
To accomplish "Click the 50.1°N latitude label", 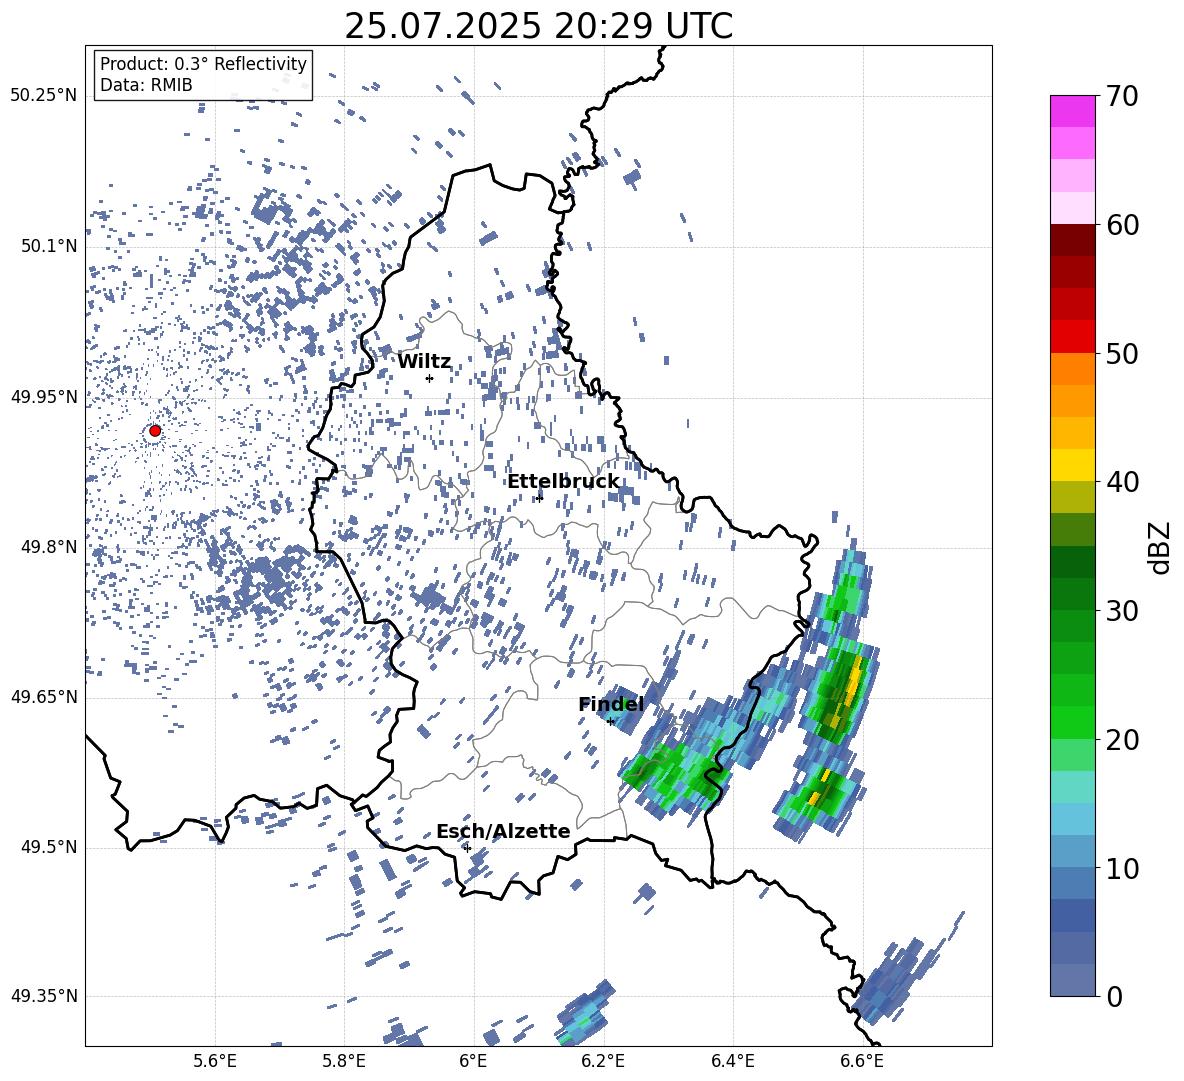I will [48, 246].
